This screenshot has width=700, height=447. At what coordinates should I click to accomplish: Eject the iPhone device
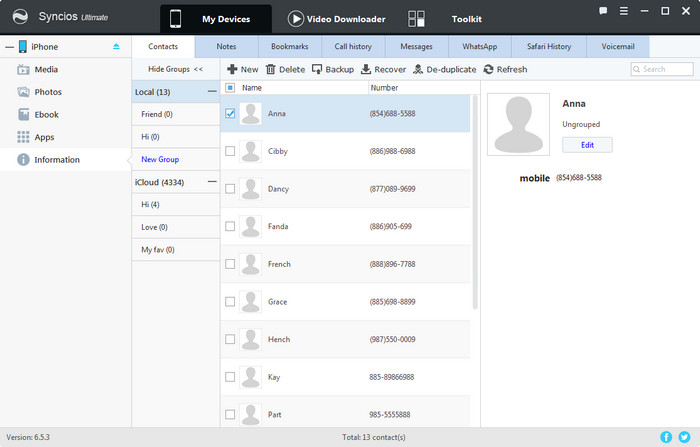tap(116, 46)
